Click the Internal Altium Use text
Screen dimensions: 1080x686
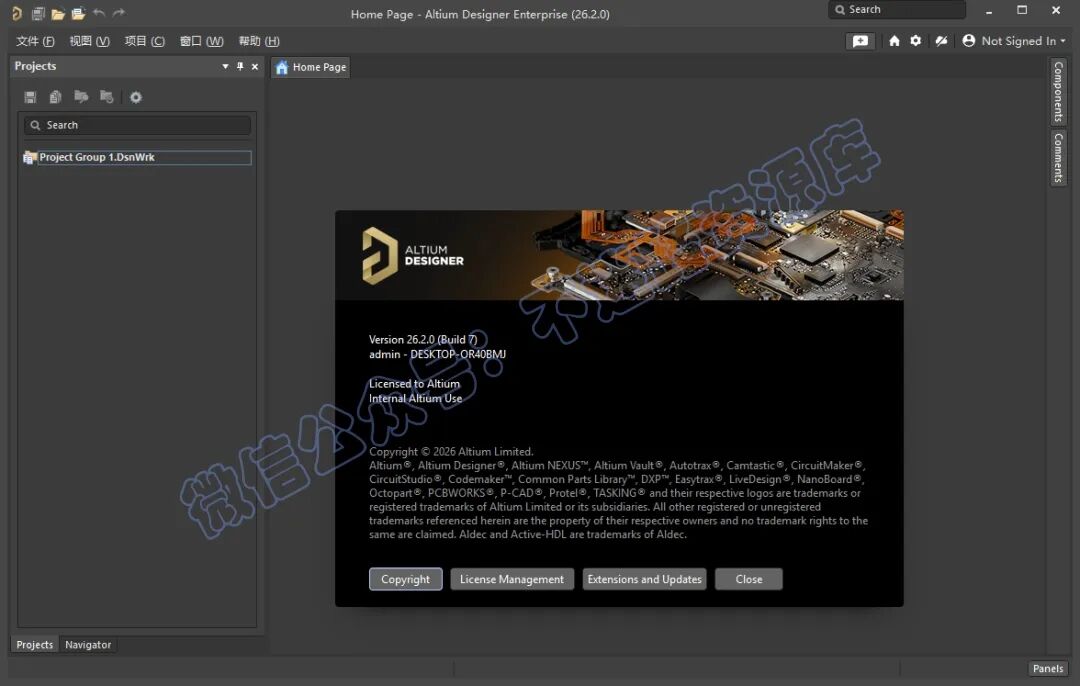[415, 398]
